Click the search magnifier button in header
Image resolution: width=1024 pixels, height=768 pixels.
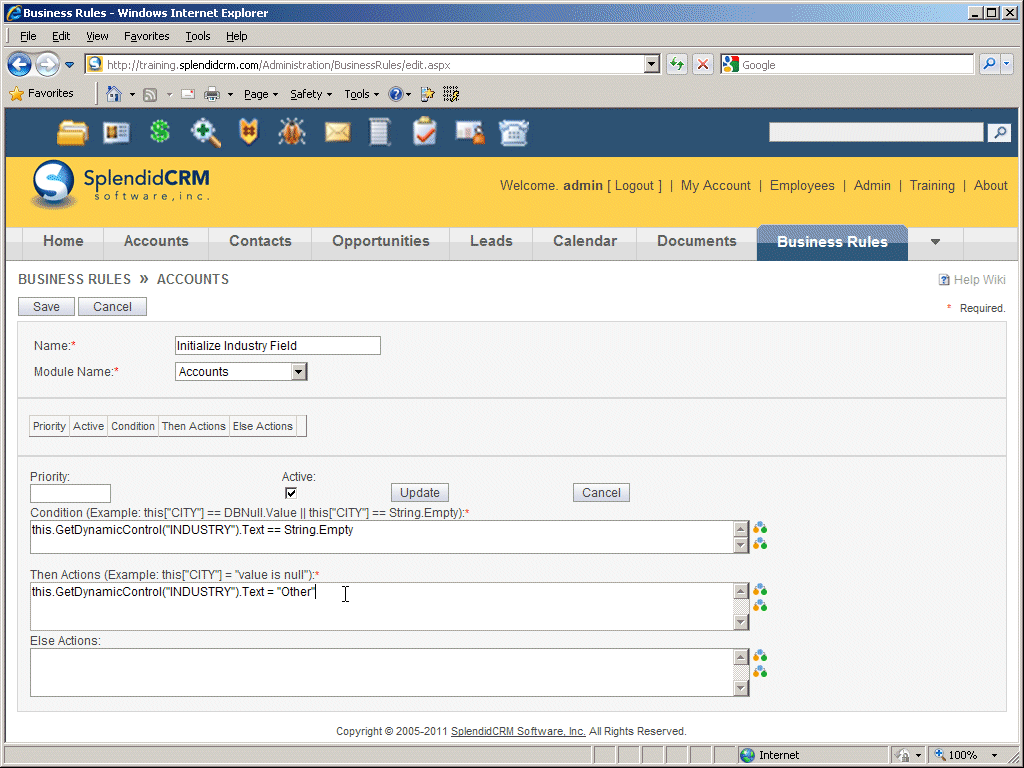pyautogui.click(x=998, y=133)
